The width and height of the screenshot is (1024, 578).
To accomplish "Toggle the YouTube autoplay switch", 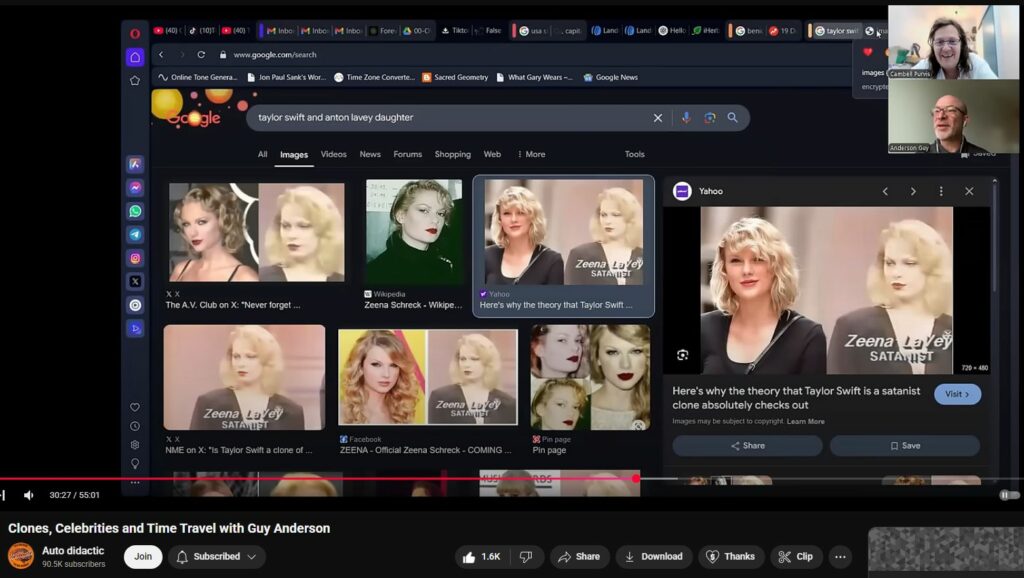I will (1008, 495).
